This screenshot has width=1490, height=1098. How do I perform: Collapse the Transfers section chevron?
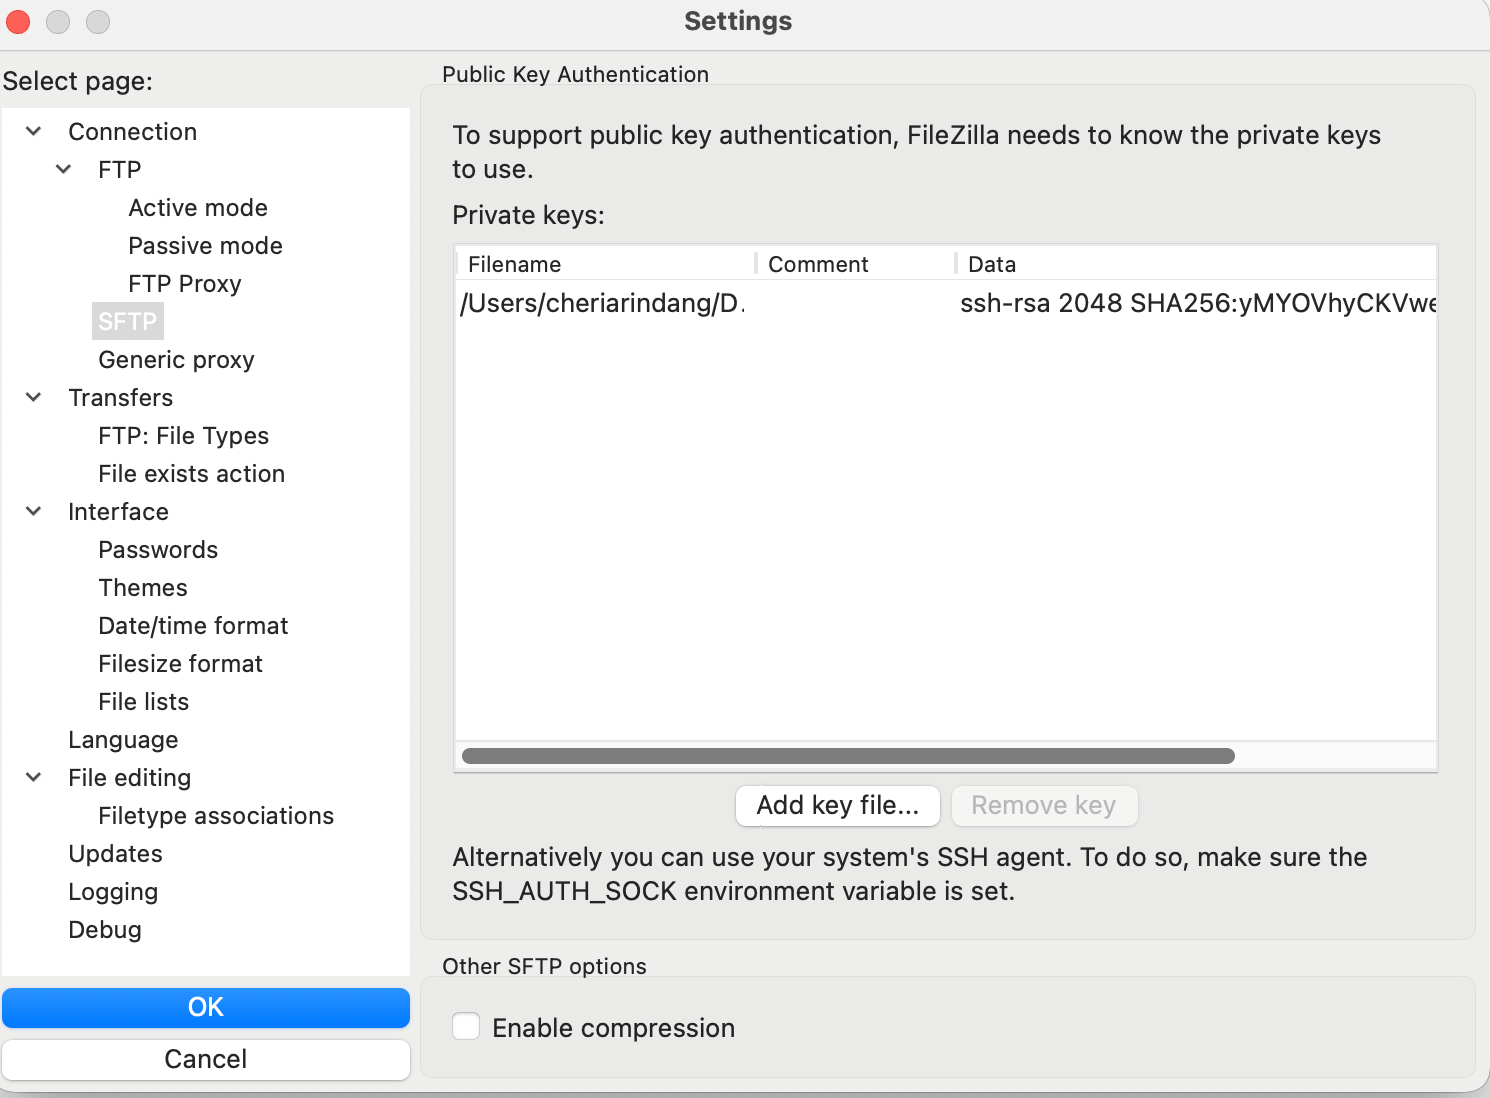point(34,398)
